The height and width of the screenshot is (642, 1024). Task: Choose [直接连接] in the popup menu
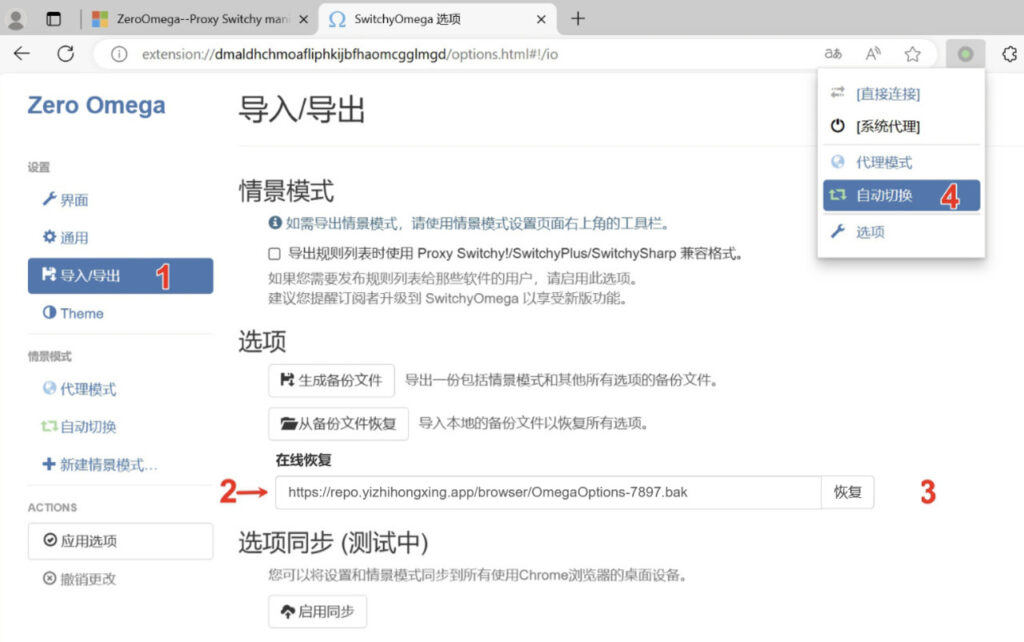[887, 93]
